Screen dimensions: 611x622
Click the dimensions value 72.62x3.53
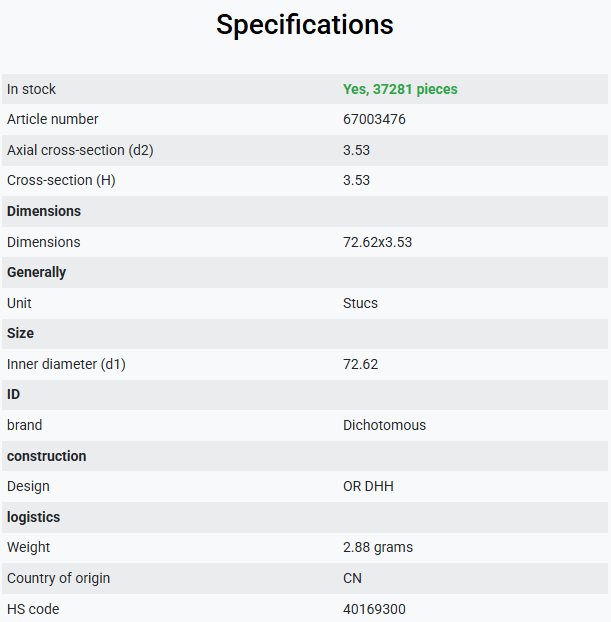[377, 242]
